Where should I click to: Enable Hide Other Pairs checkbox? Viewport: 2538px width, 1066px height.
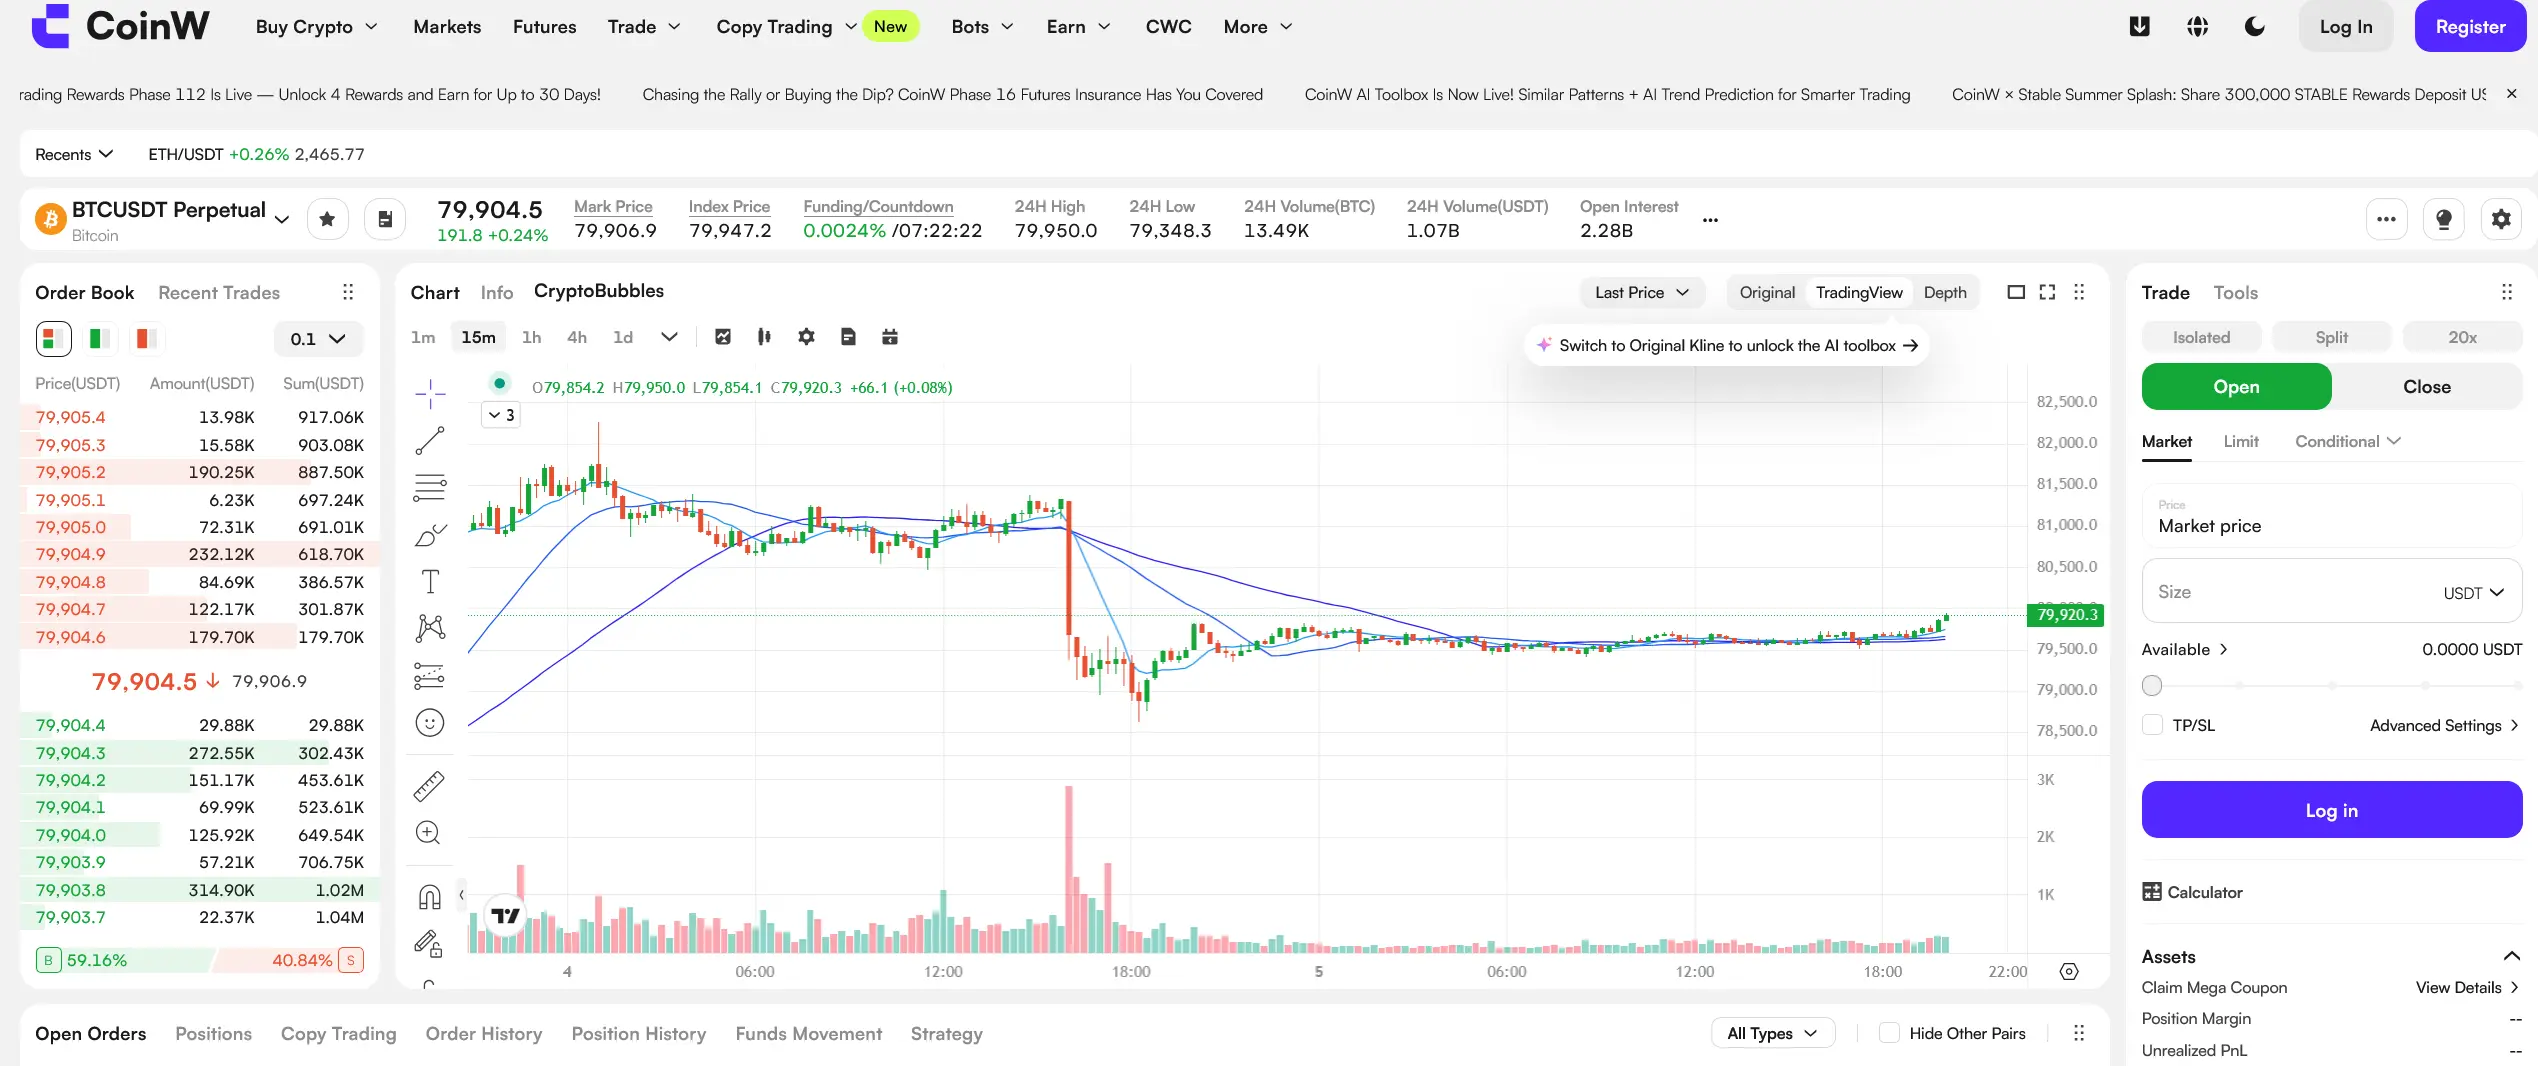pos(1889,1033)
